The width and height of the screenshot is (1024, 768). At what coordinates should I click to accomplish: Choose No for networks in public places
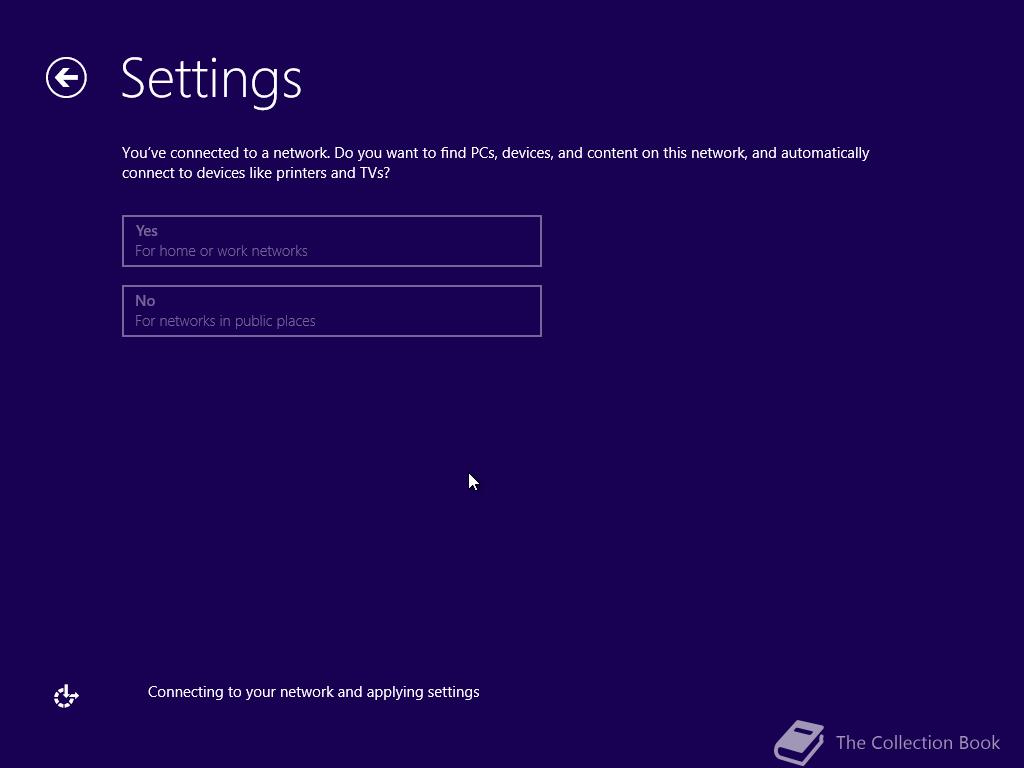click(x=332, y=311)
